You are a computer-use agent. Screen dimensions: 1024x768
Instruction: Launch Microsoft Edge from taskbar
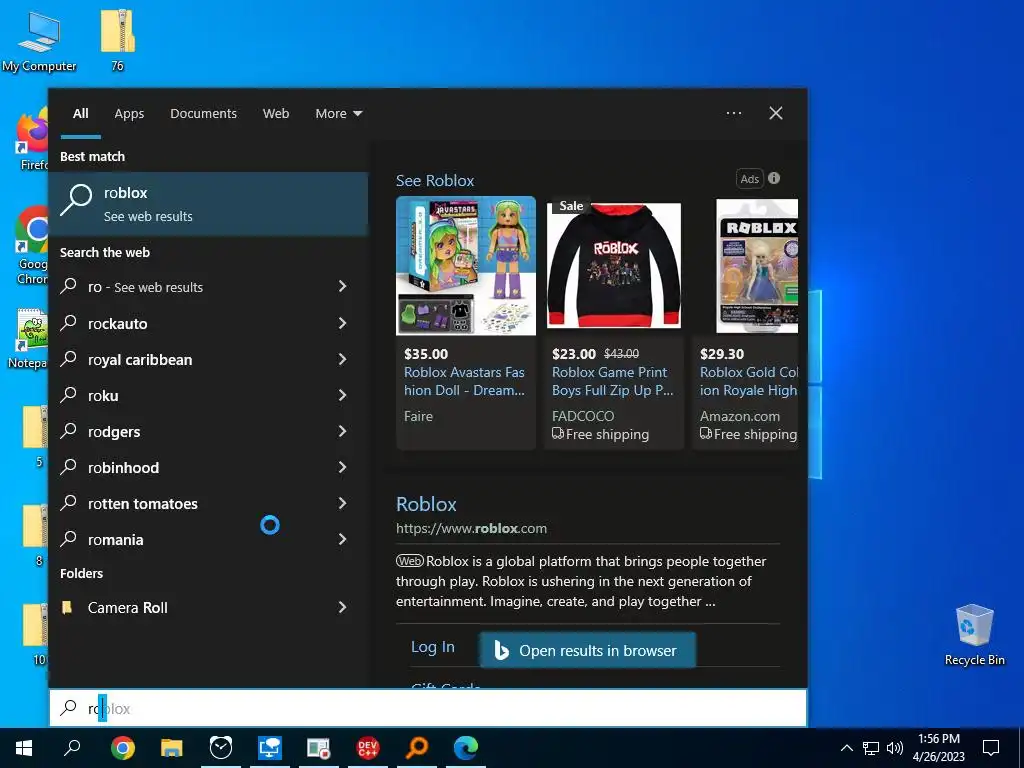[466, 747]
